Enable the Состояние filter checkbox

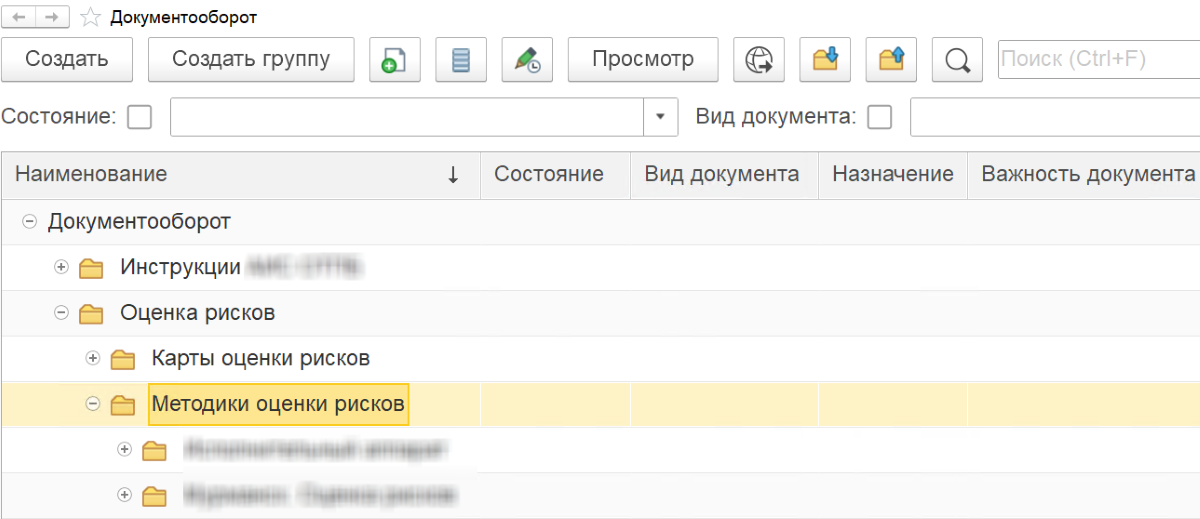click(140, 117)
